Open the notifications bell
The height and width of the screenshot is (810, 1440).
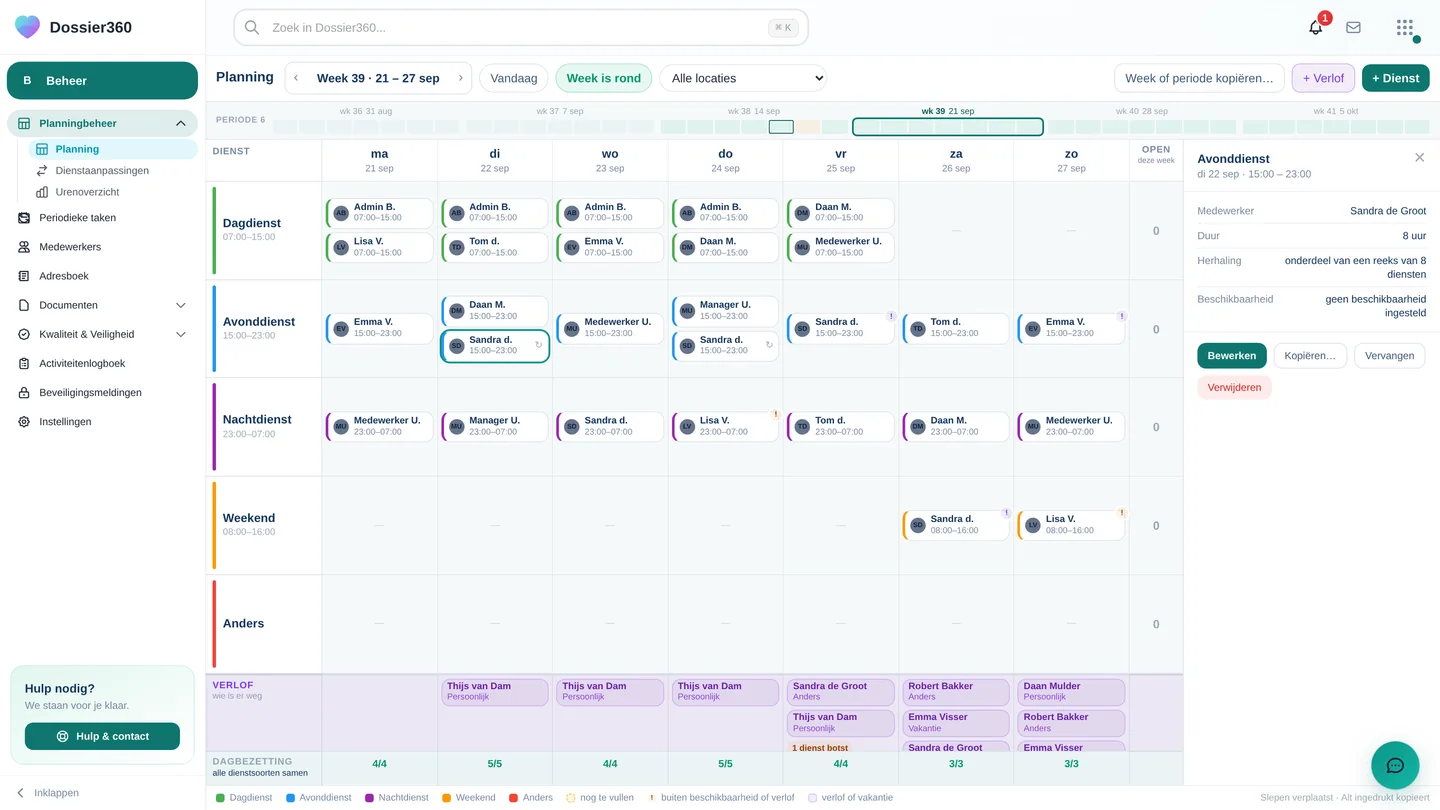pos(1316,27)
